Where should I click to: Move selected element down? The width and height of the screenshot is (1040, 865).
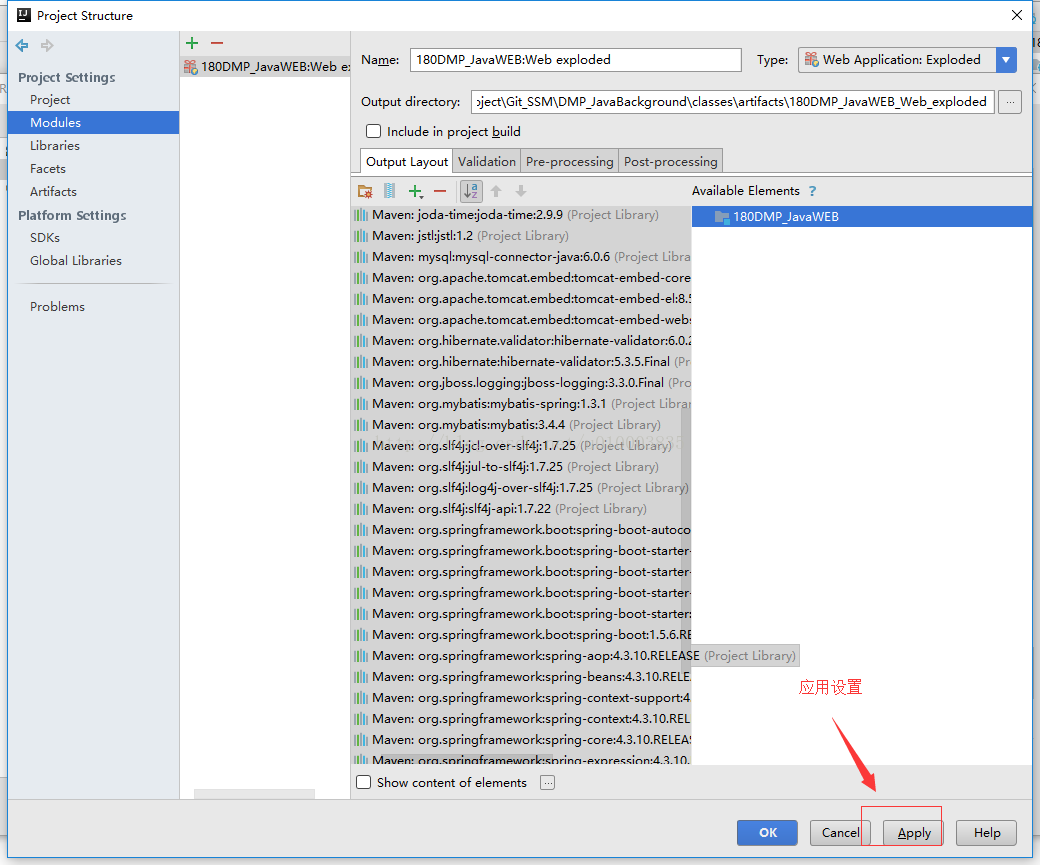point(521,191)
